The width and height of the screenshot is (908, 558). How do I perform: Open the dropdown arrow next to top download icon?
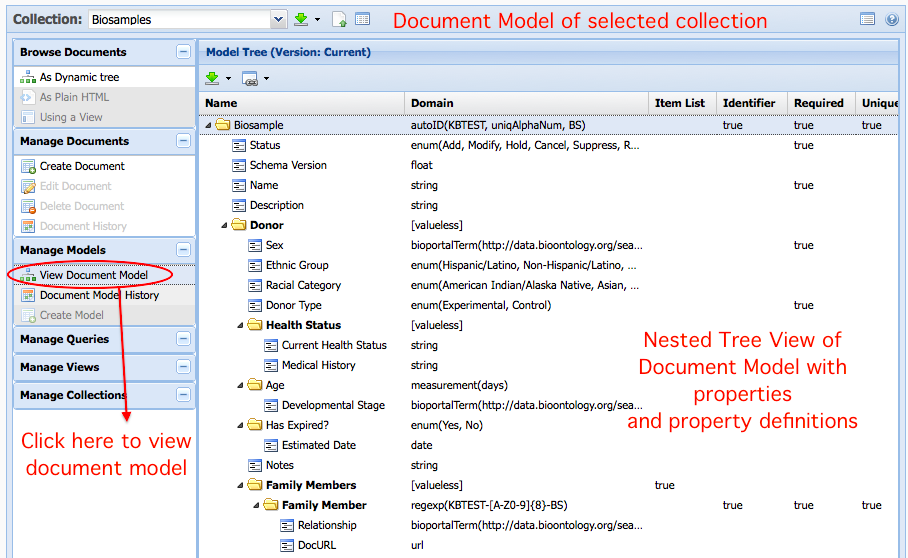317,20
